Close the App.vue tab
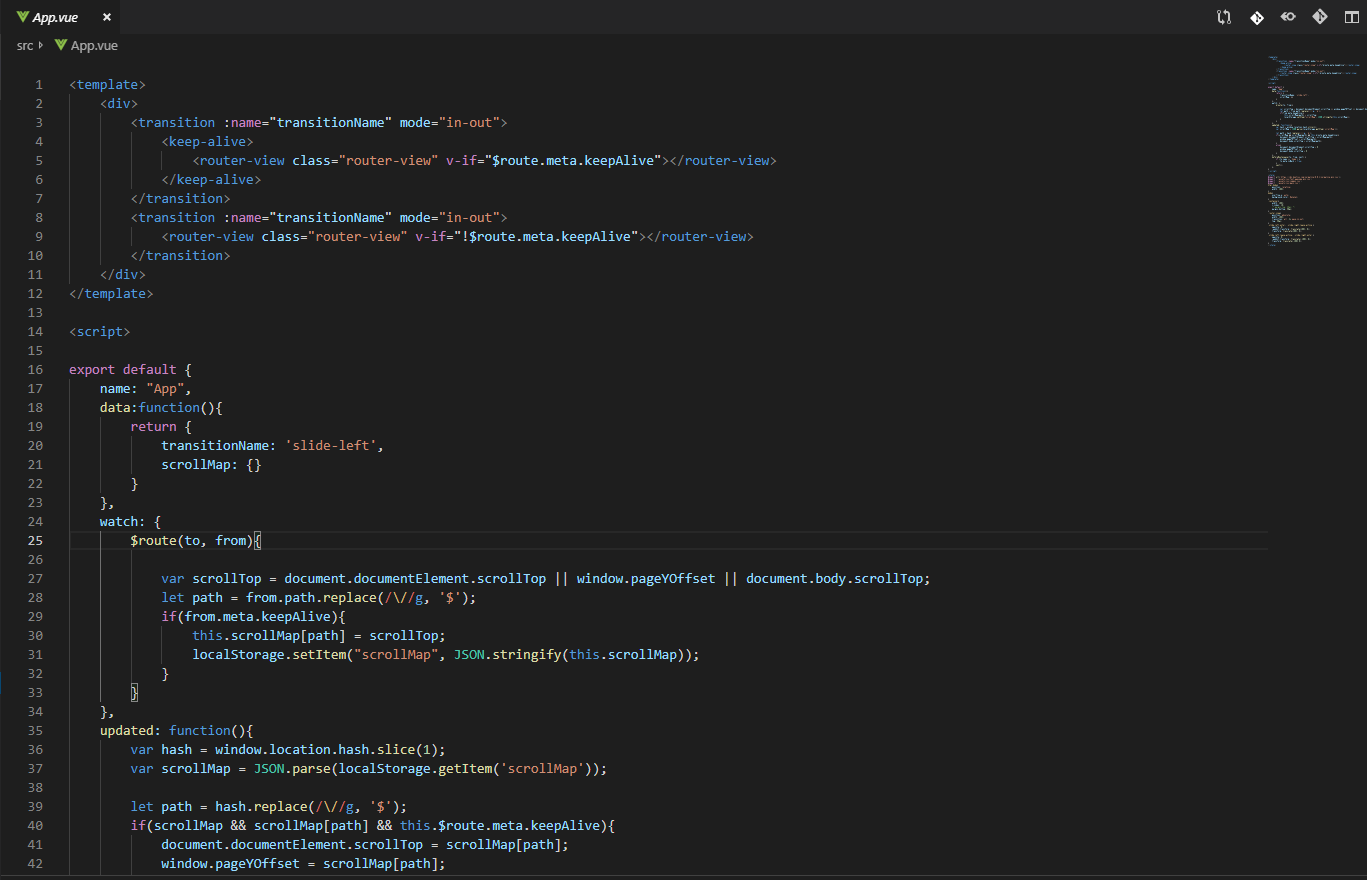Viewport: 1367px width, 880px height. click(x=107, y=17)
